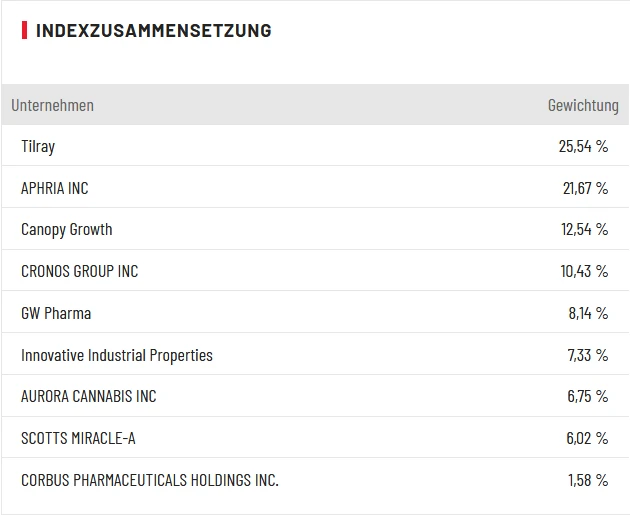Click the 21,67 % weighting value
The height and width of the screenshot is (515, 630).
[x=585, y=188]
